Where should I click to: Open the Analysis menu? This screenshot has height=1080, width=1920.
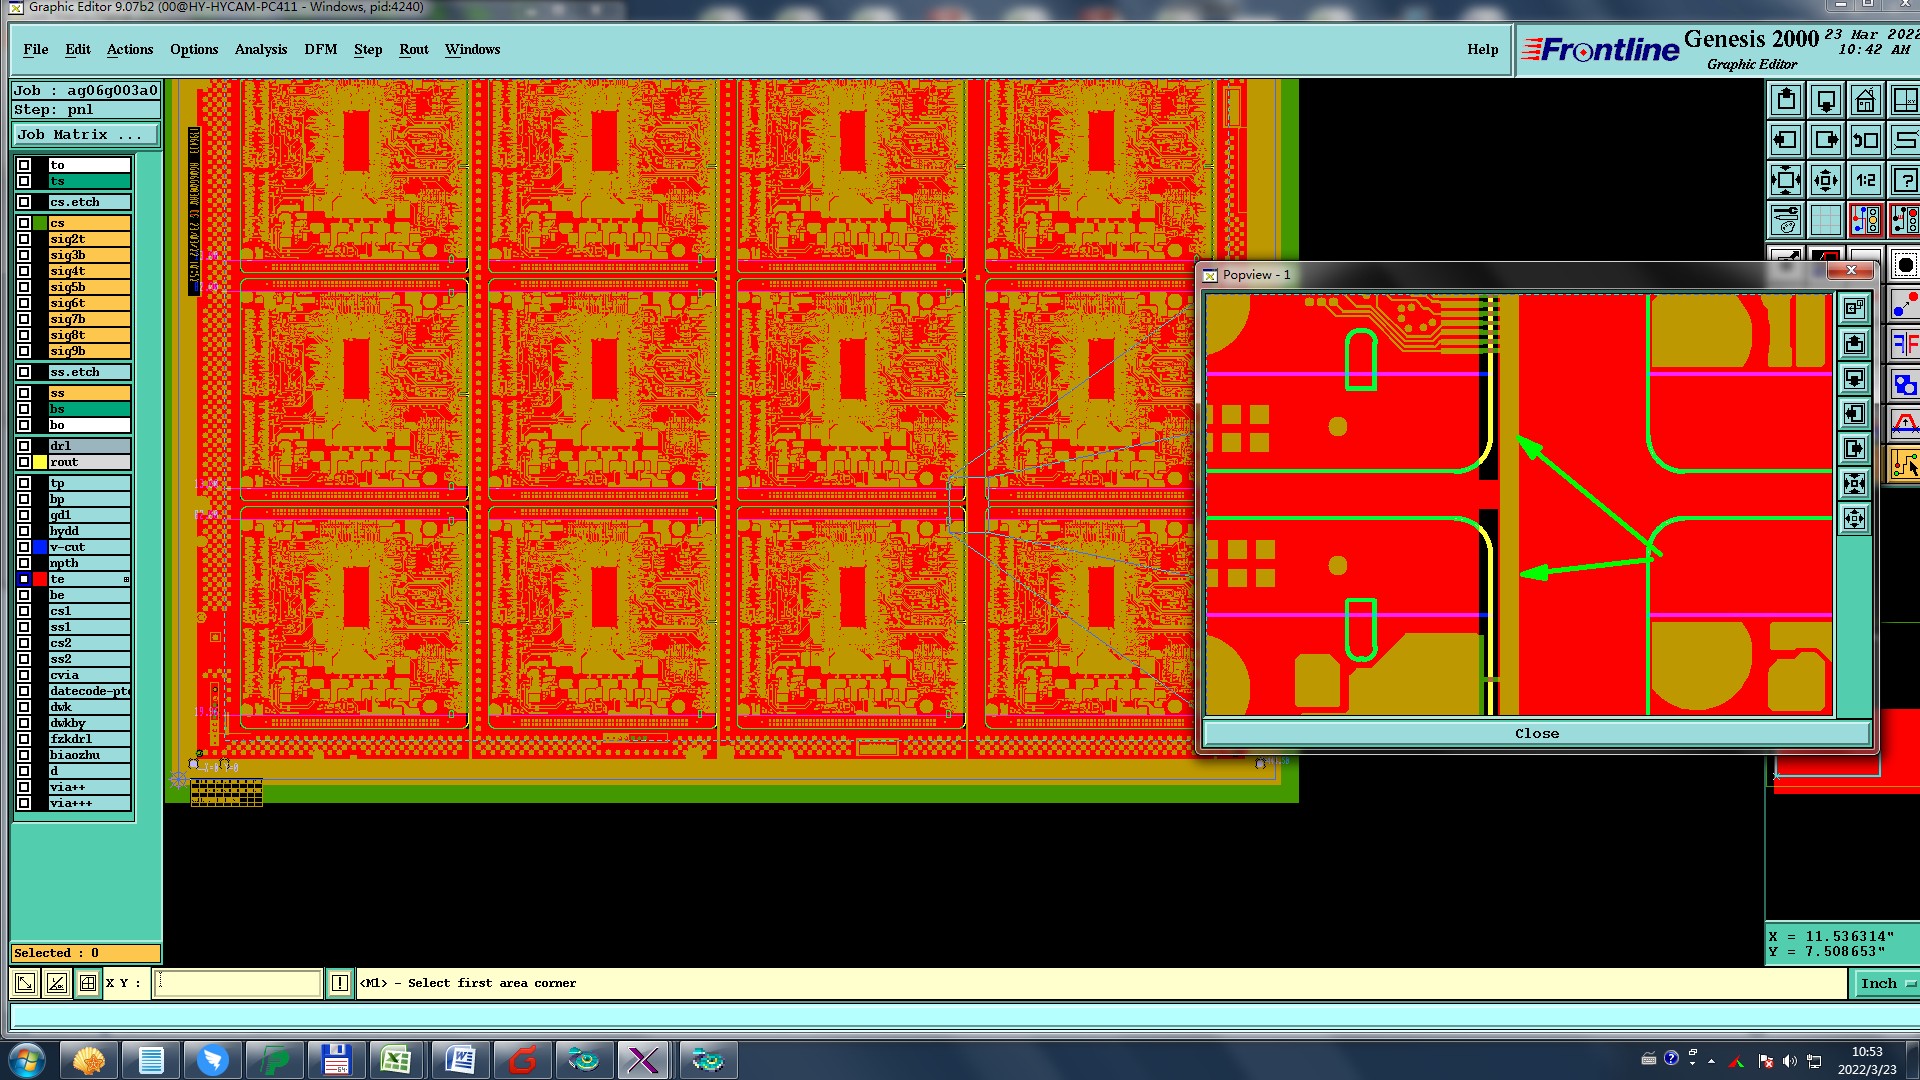[x=261, y=49]
